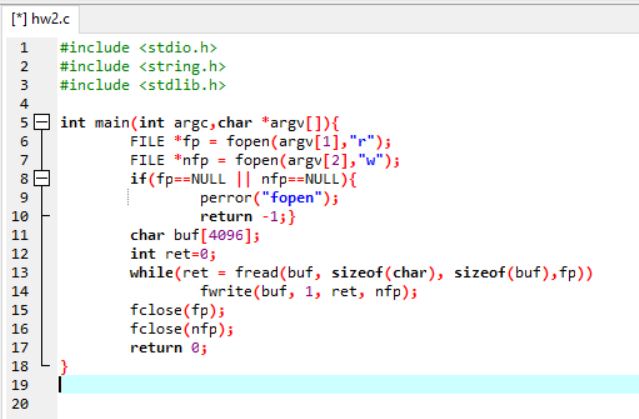The height and width of the screenshot is (419, 639).
Task: Click the #include <string.h> line
Action: pyautogui.click(x=143, y=66)
